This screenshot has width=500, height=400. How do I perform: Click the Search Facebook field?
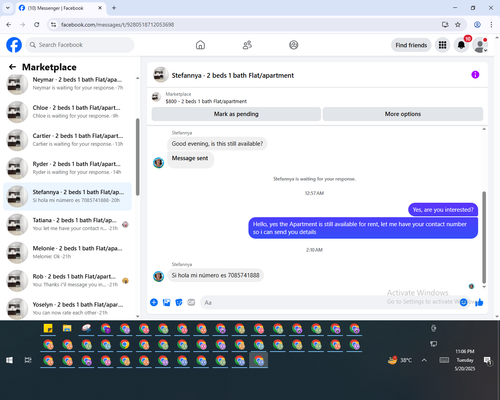click(x=80, y=45)
